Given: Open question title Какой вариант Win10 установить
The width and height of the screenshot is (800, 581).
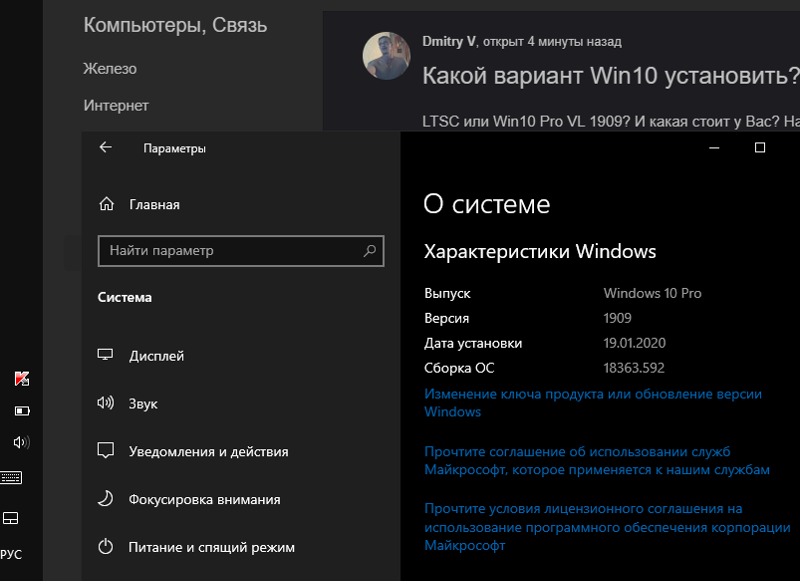Looking at the screenshot, I should (x=611, y=76).
